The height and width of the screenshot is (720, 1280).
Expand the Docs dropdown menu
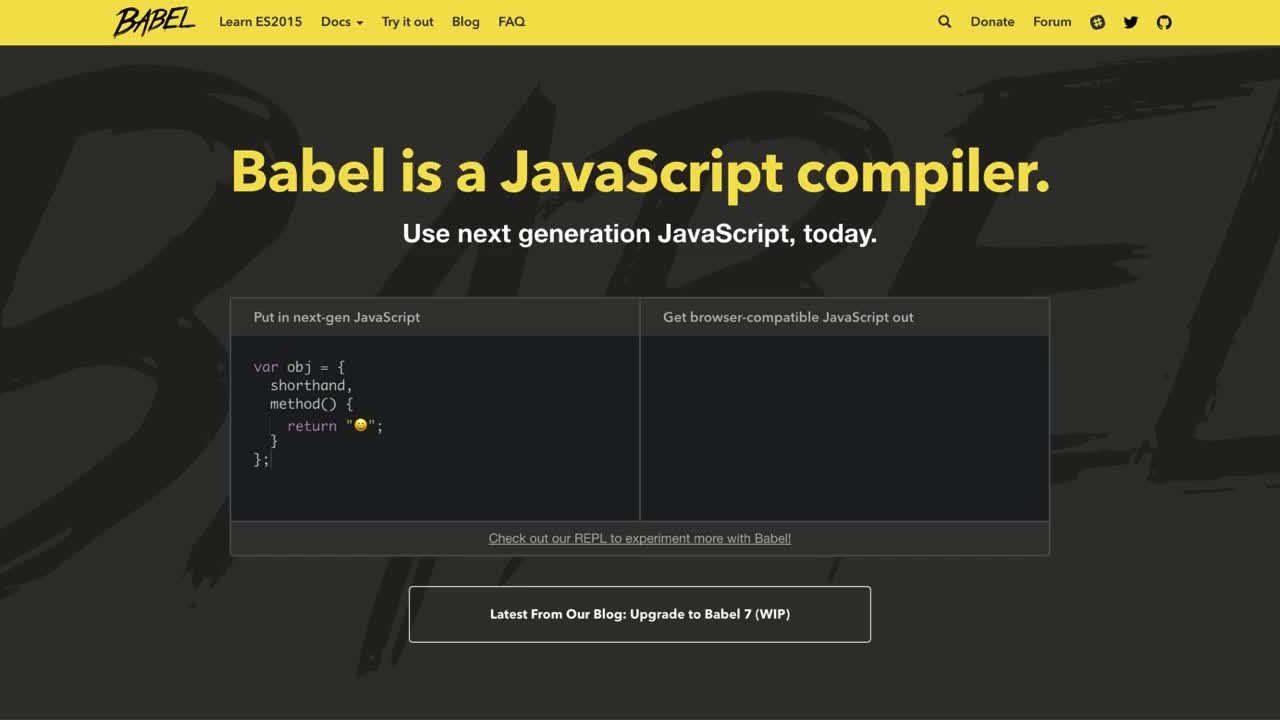pyautogui.click(x=341, y=21)
